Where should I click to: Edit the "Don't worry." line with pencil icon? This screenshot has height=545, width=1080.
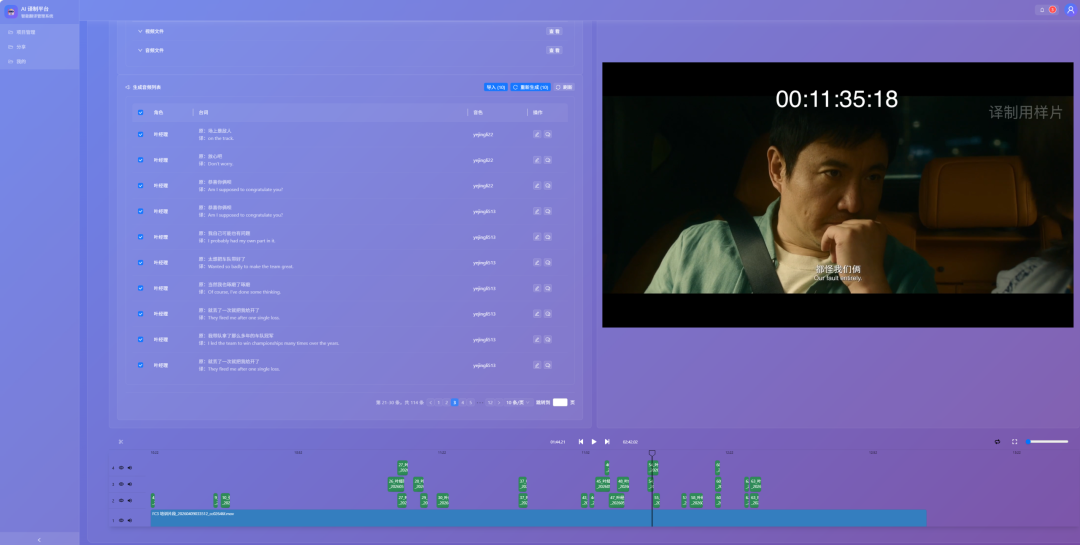point(537,160)
